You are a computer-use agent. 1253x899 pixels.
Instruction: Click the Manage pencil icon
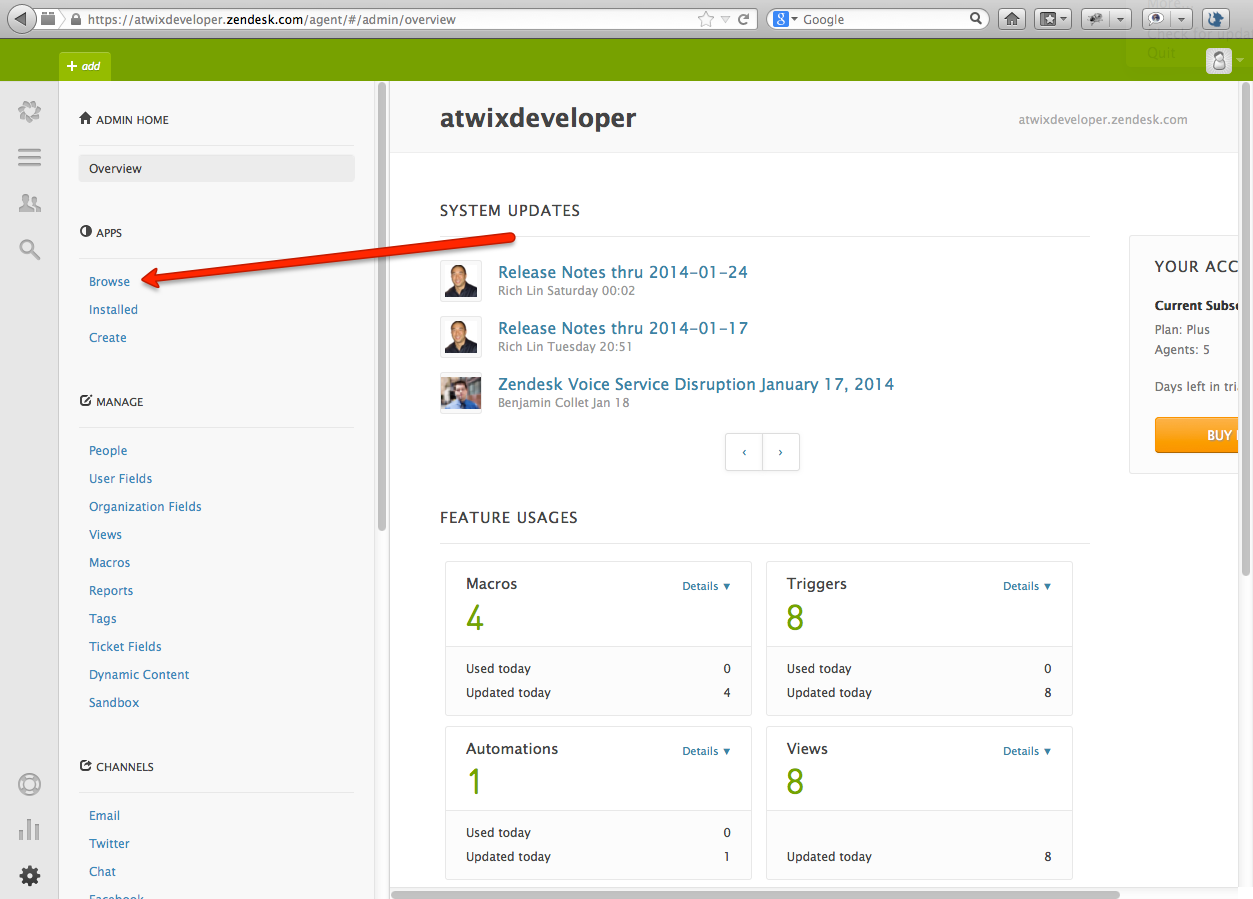coord(85,401)
